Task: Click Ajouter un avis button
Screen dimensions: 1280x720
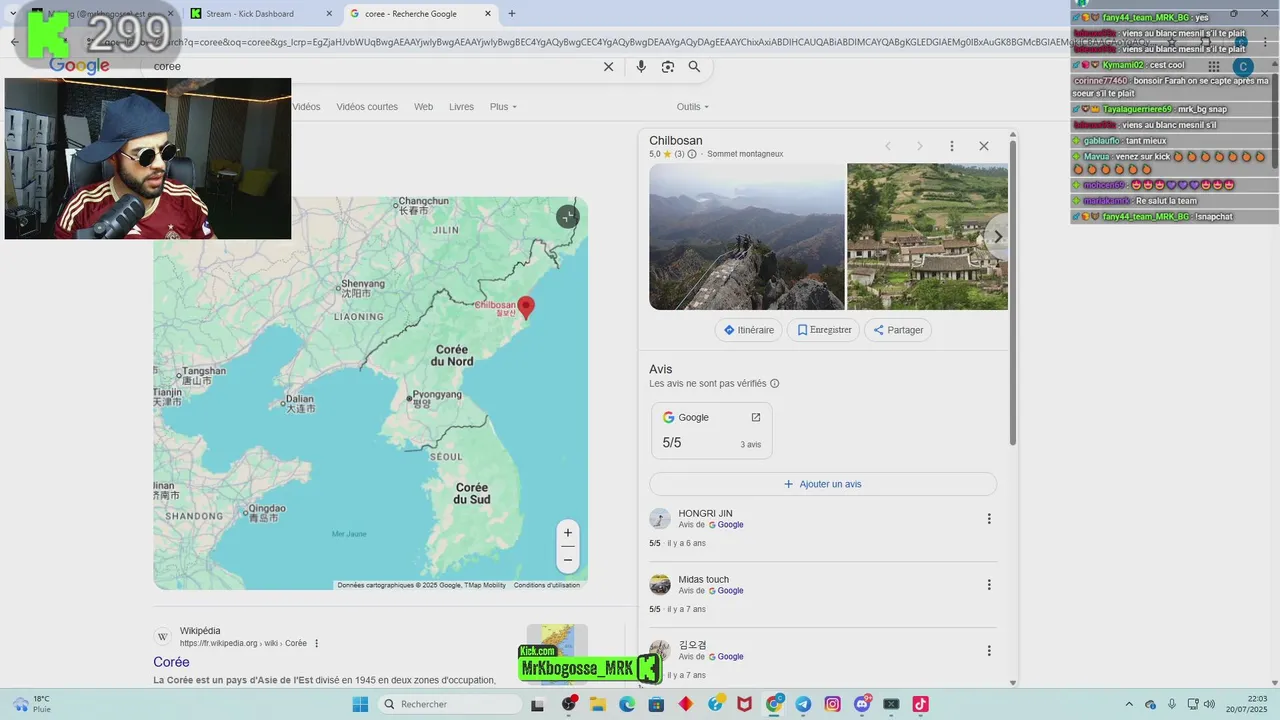Action: [x=823, y=484]
